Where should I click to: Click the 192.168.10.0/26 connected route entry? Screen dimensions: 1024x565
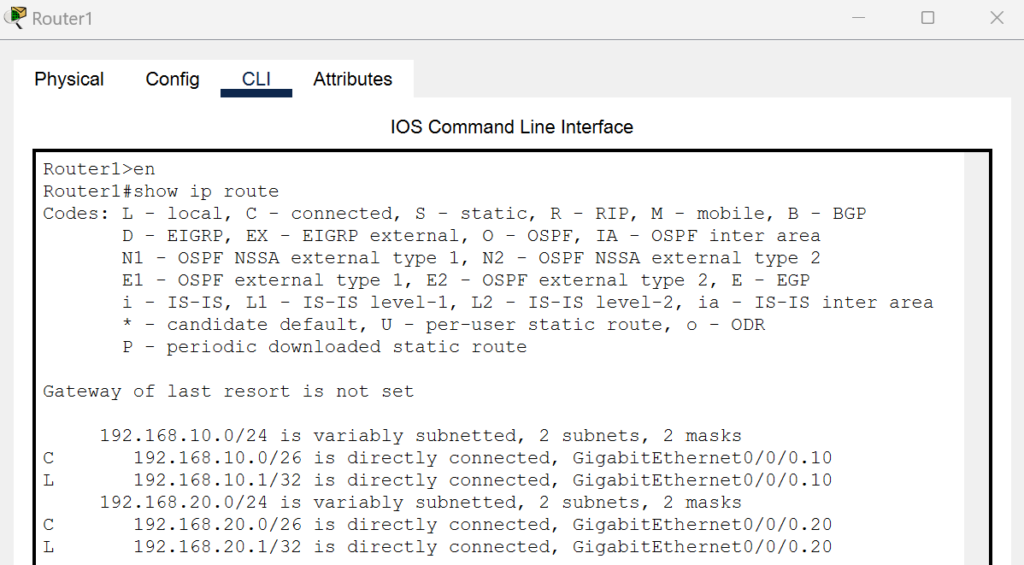(438, 458)
